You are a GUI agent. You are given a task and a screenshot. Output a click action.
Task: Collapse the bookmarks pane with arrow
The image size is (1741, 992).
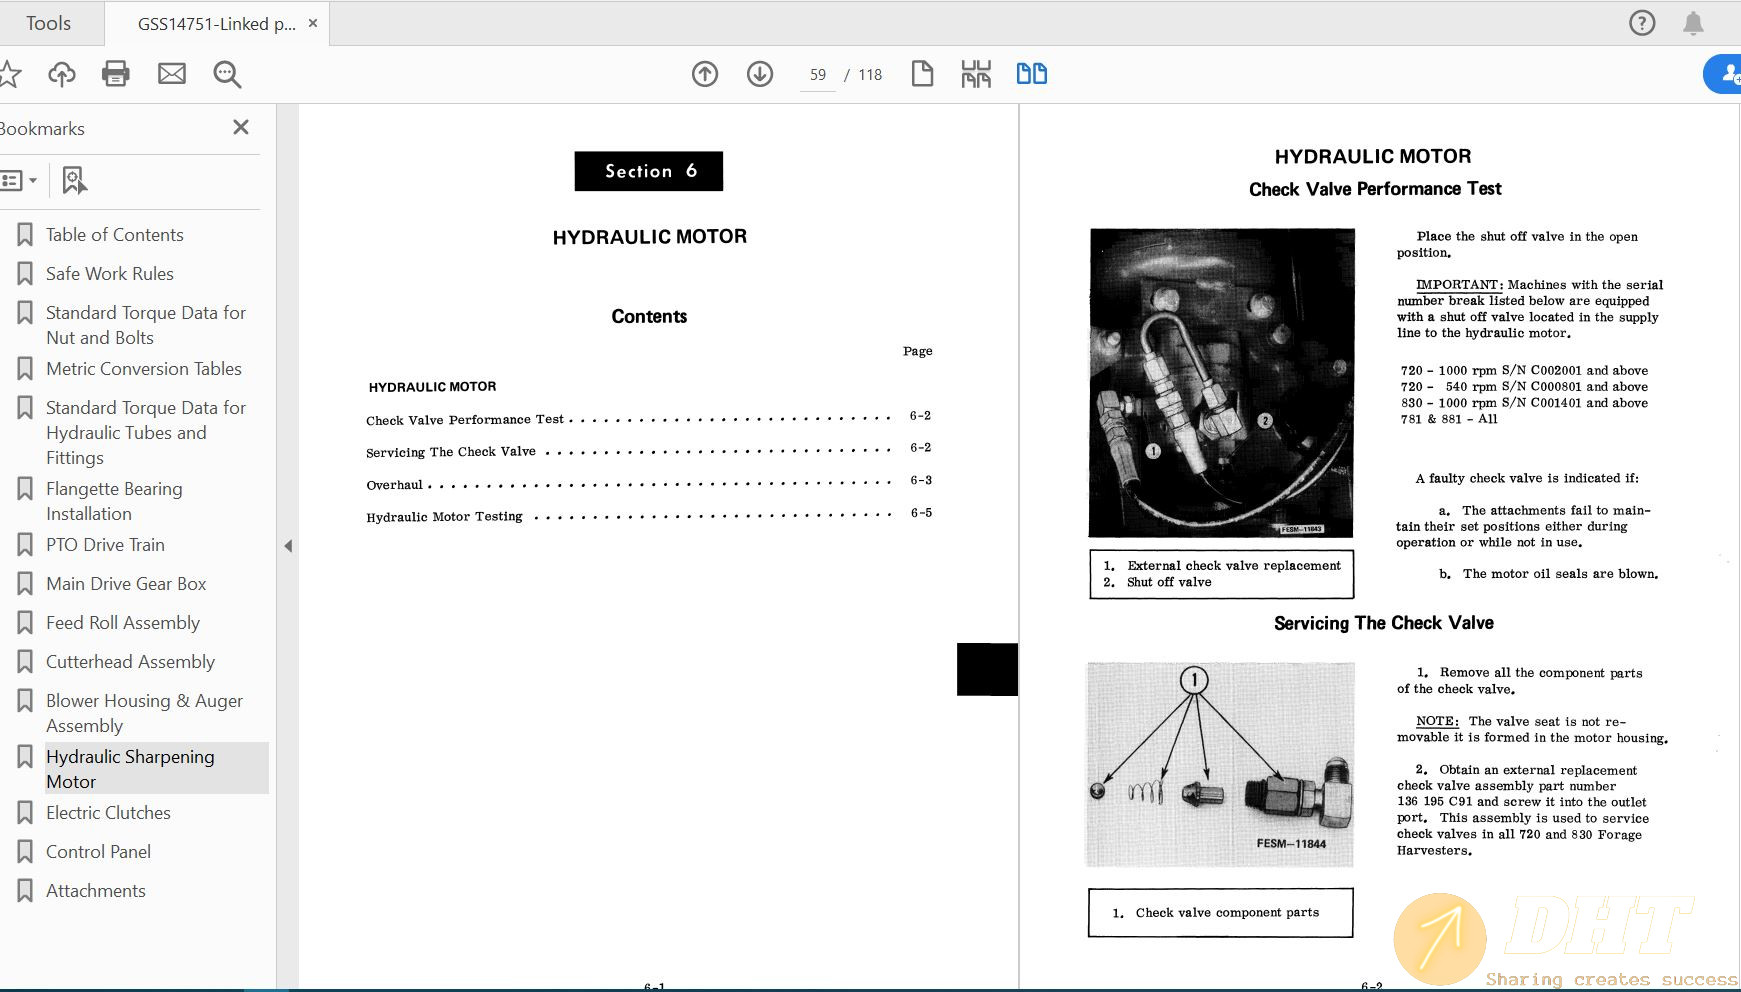pos(288,546)
